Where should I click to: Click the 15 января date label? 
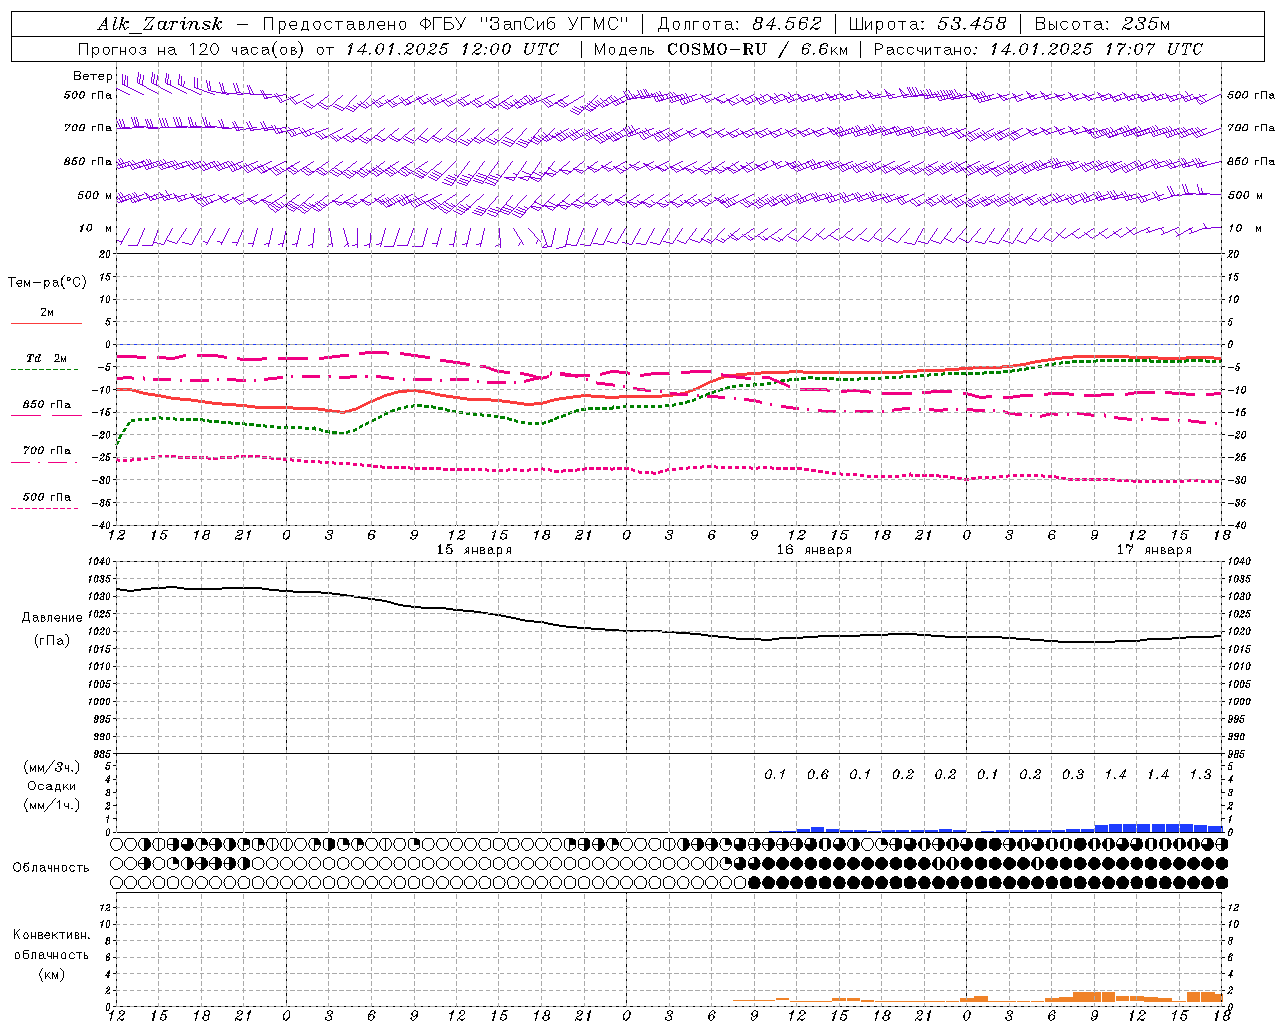coord(474,550)
